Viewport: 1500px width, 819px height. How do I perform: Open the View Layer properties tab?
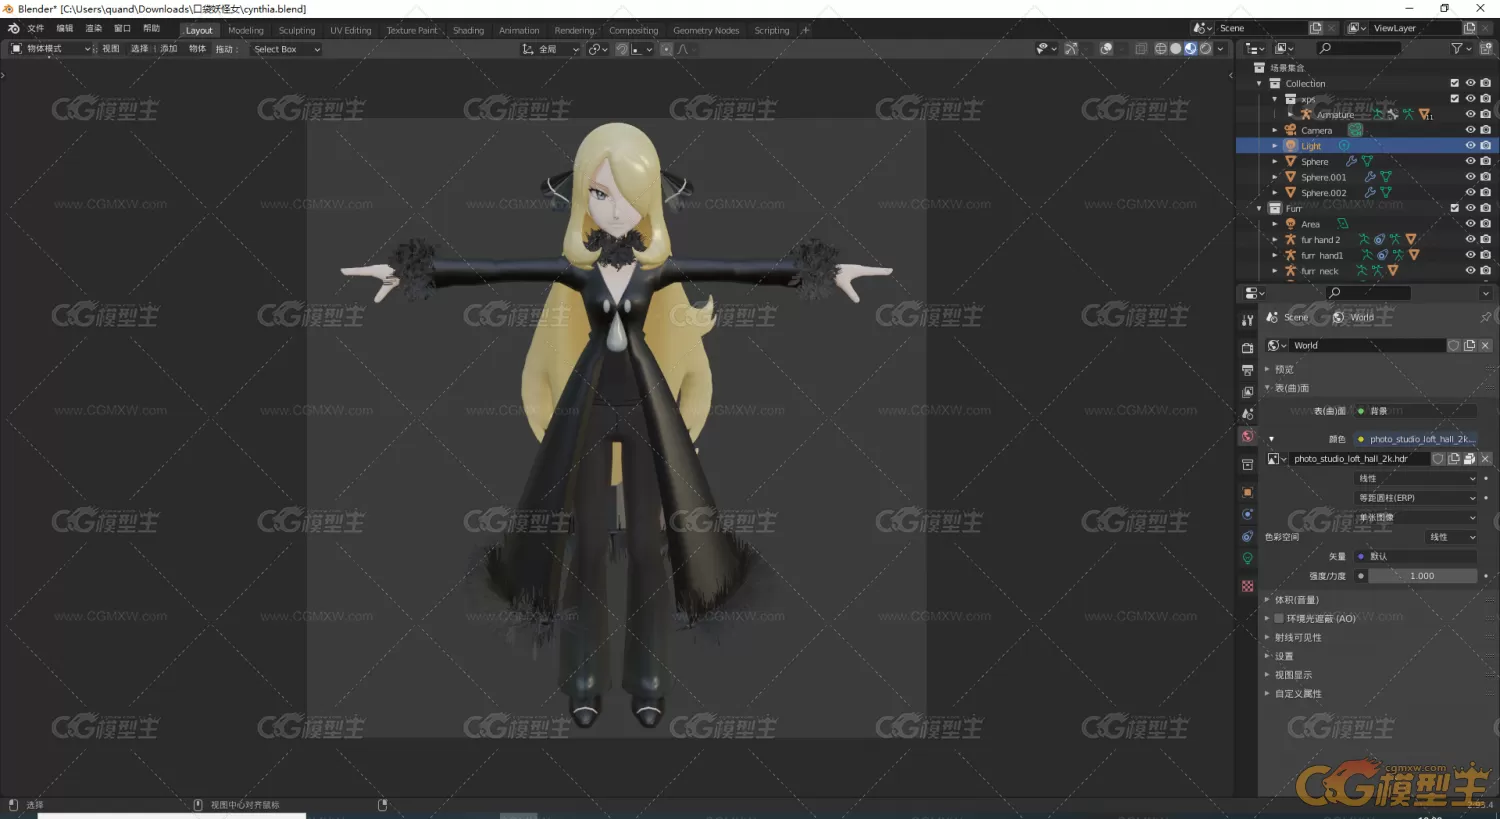point(1247,392)
